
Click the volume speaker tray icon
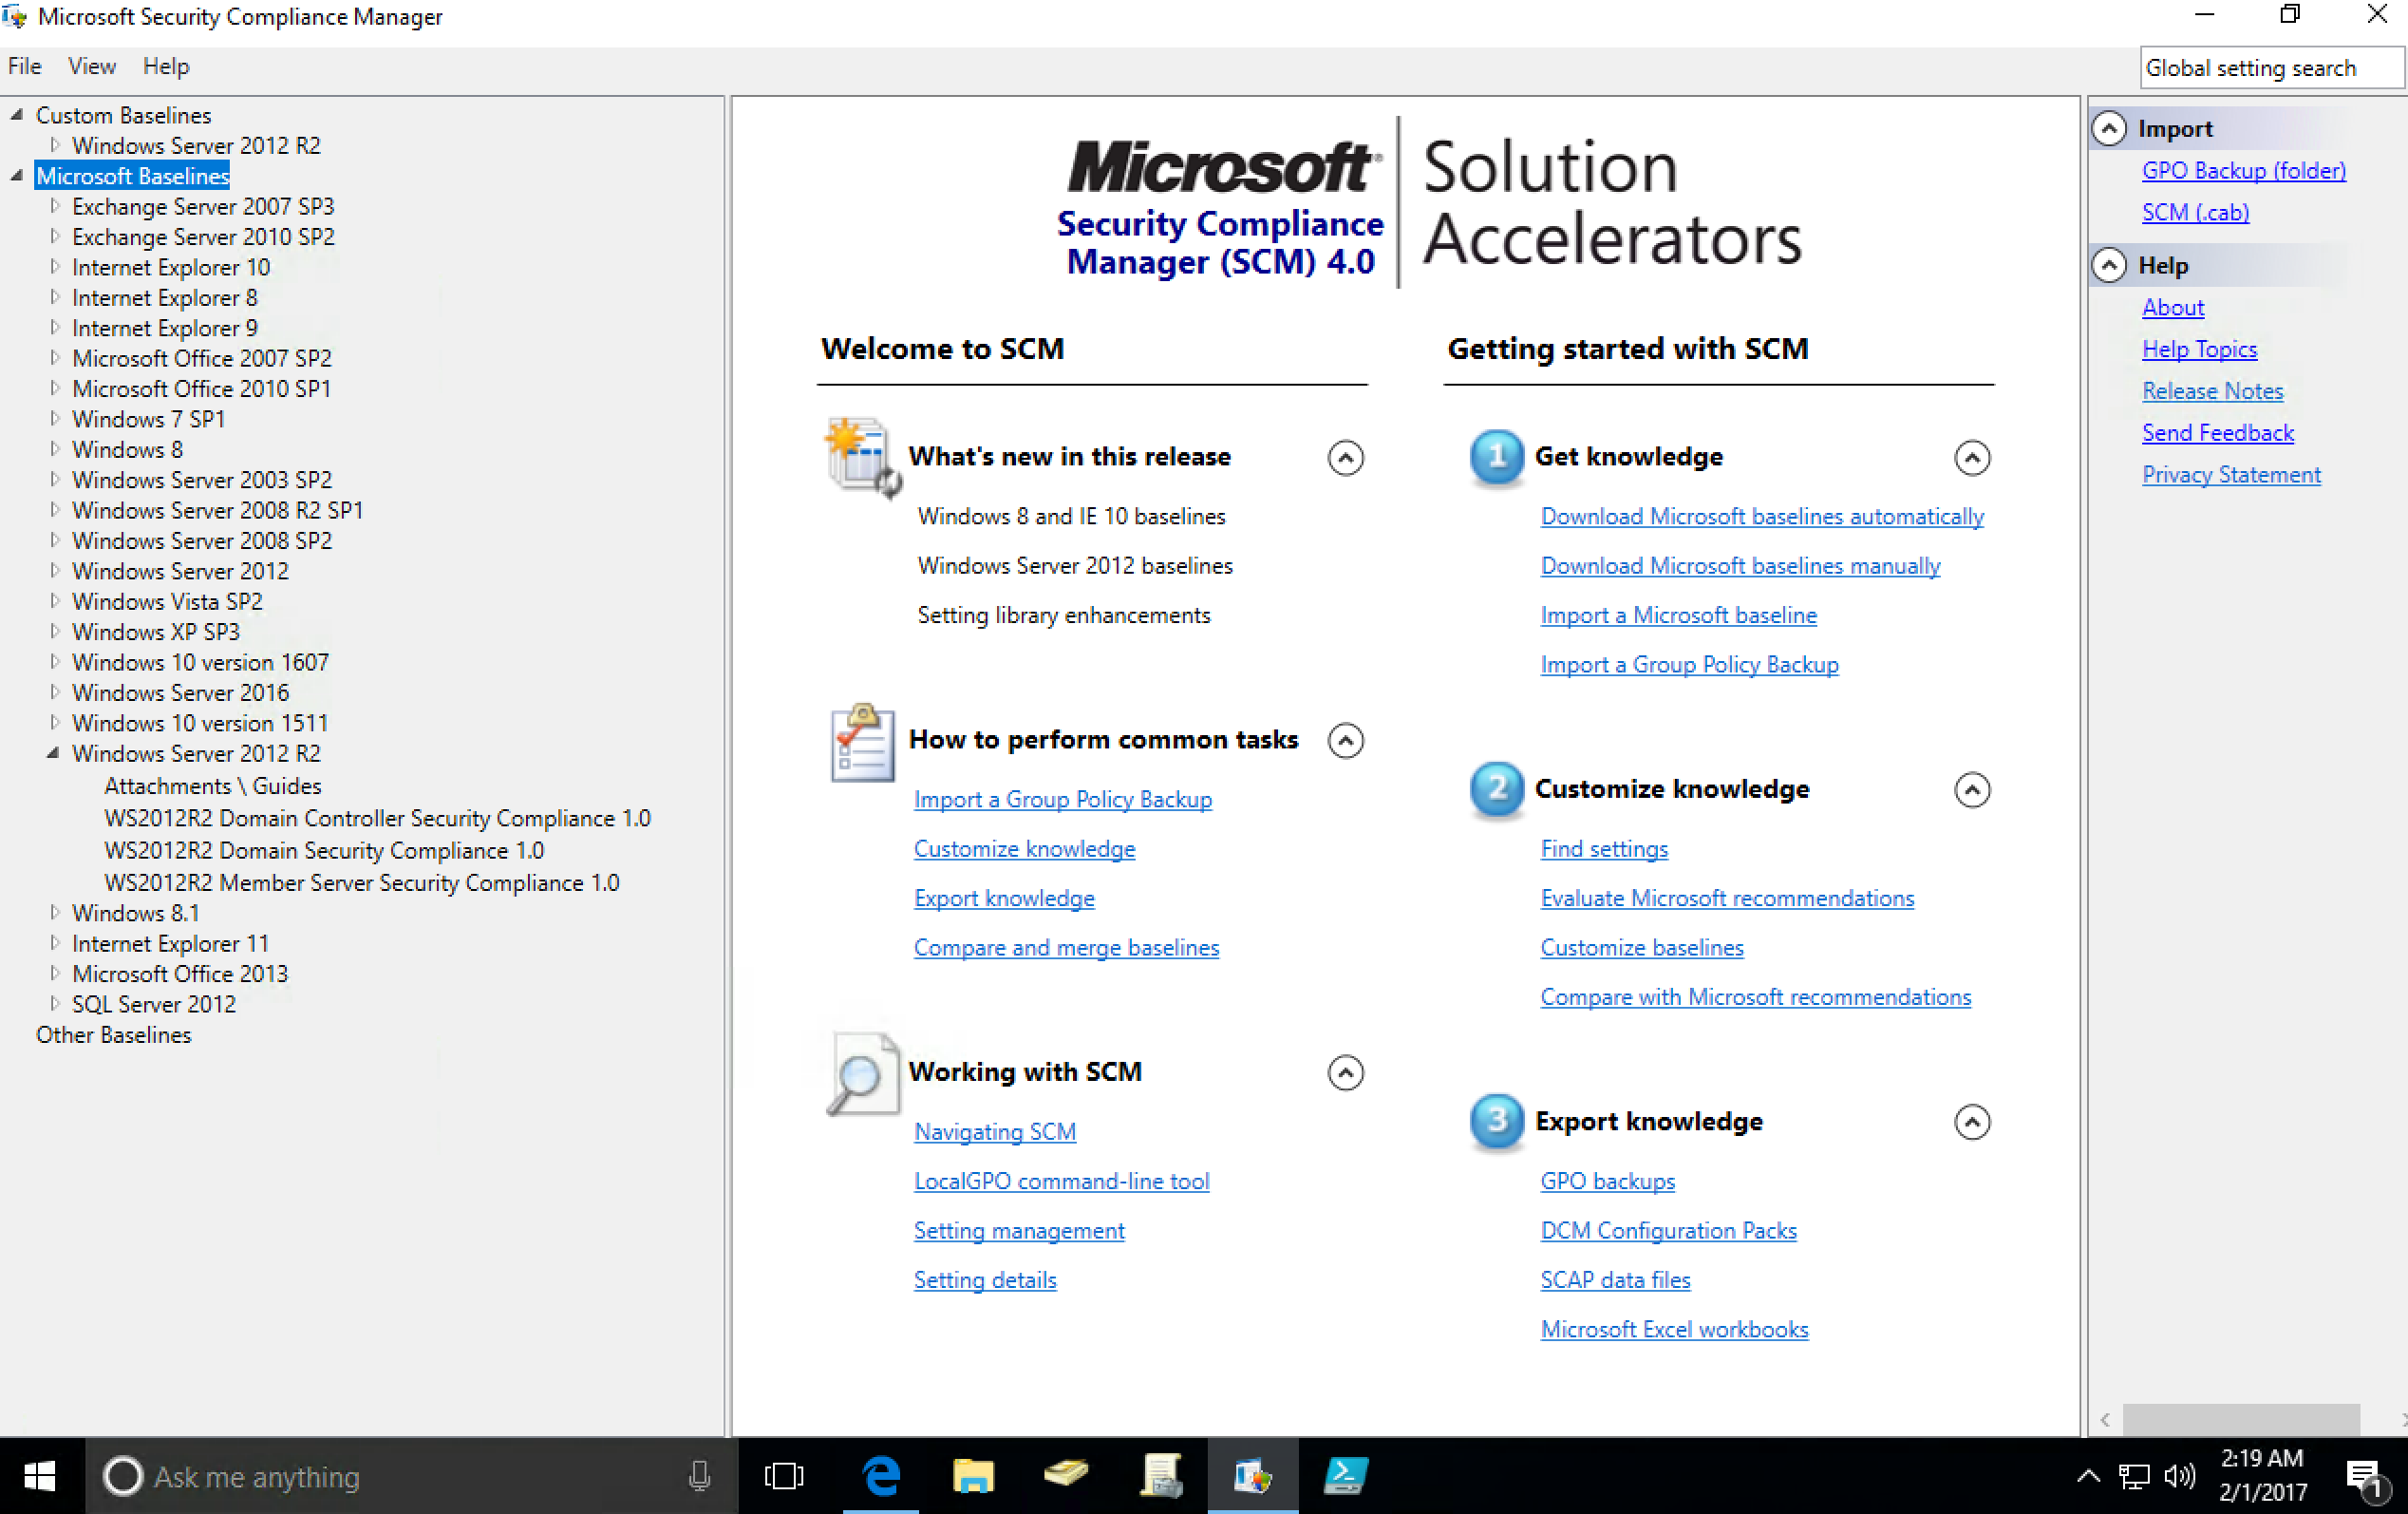point(2180,1476)
